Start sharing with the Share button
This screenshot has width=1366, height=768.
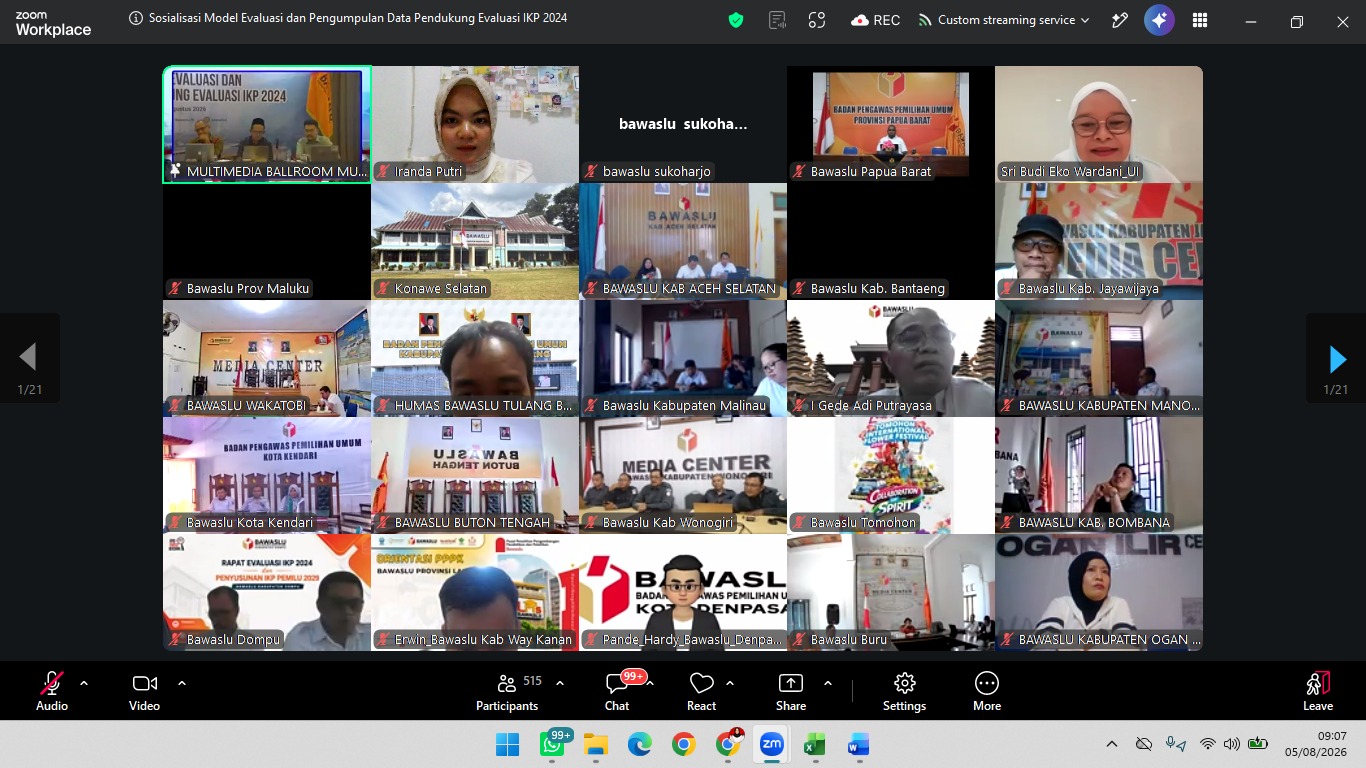coord(791,692)
